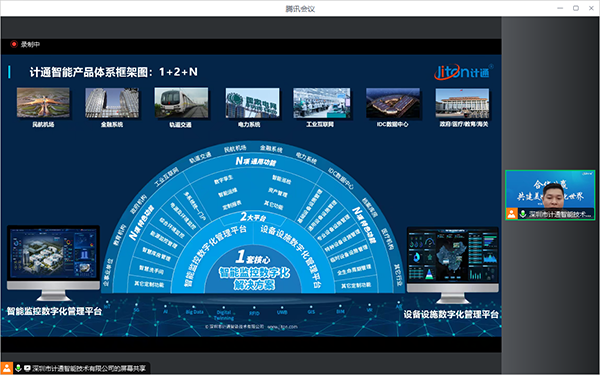Click the 录制中 recording status text
600x375 pixels.
(30, 44)
